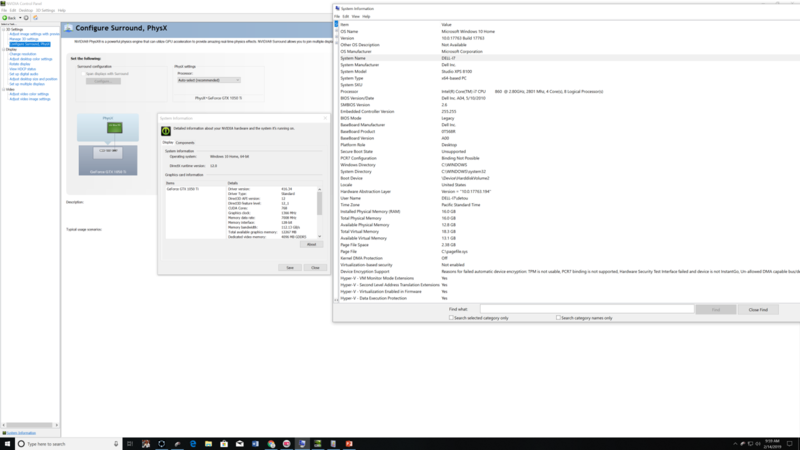The height and width of the screenshot is (450, 800).
Task: Click the System Information link at bottom-left
Action: [x=21, y=433]
